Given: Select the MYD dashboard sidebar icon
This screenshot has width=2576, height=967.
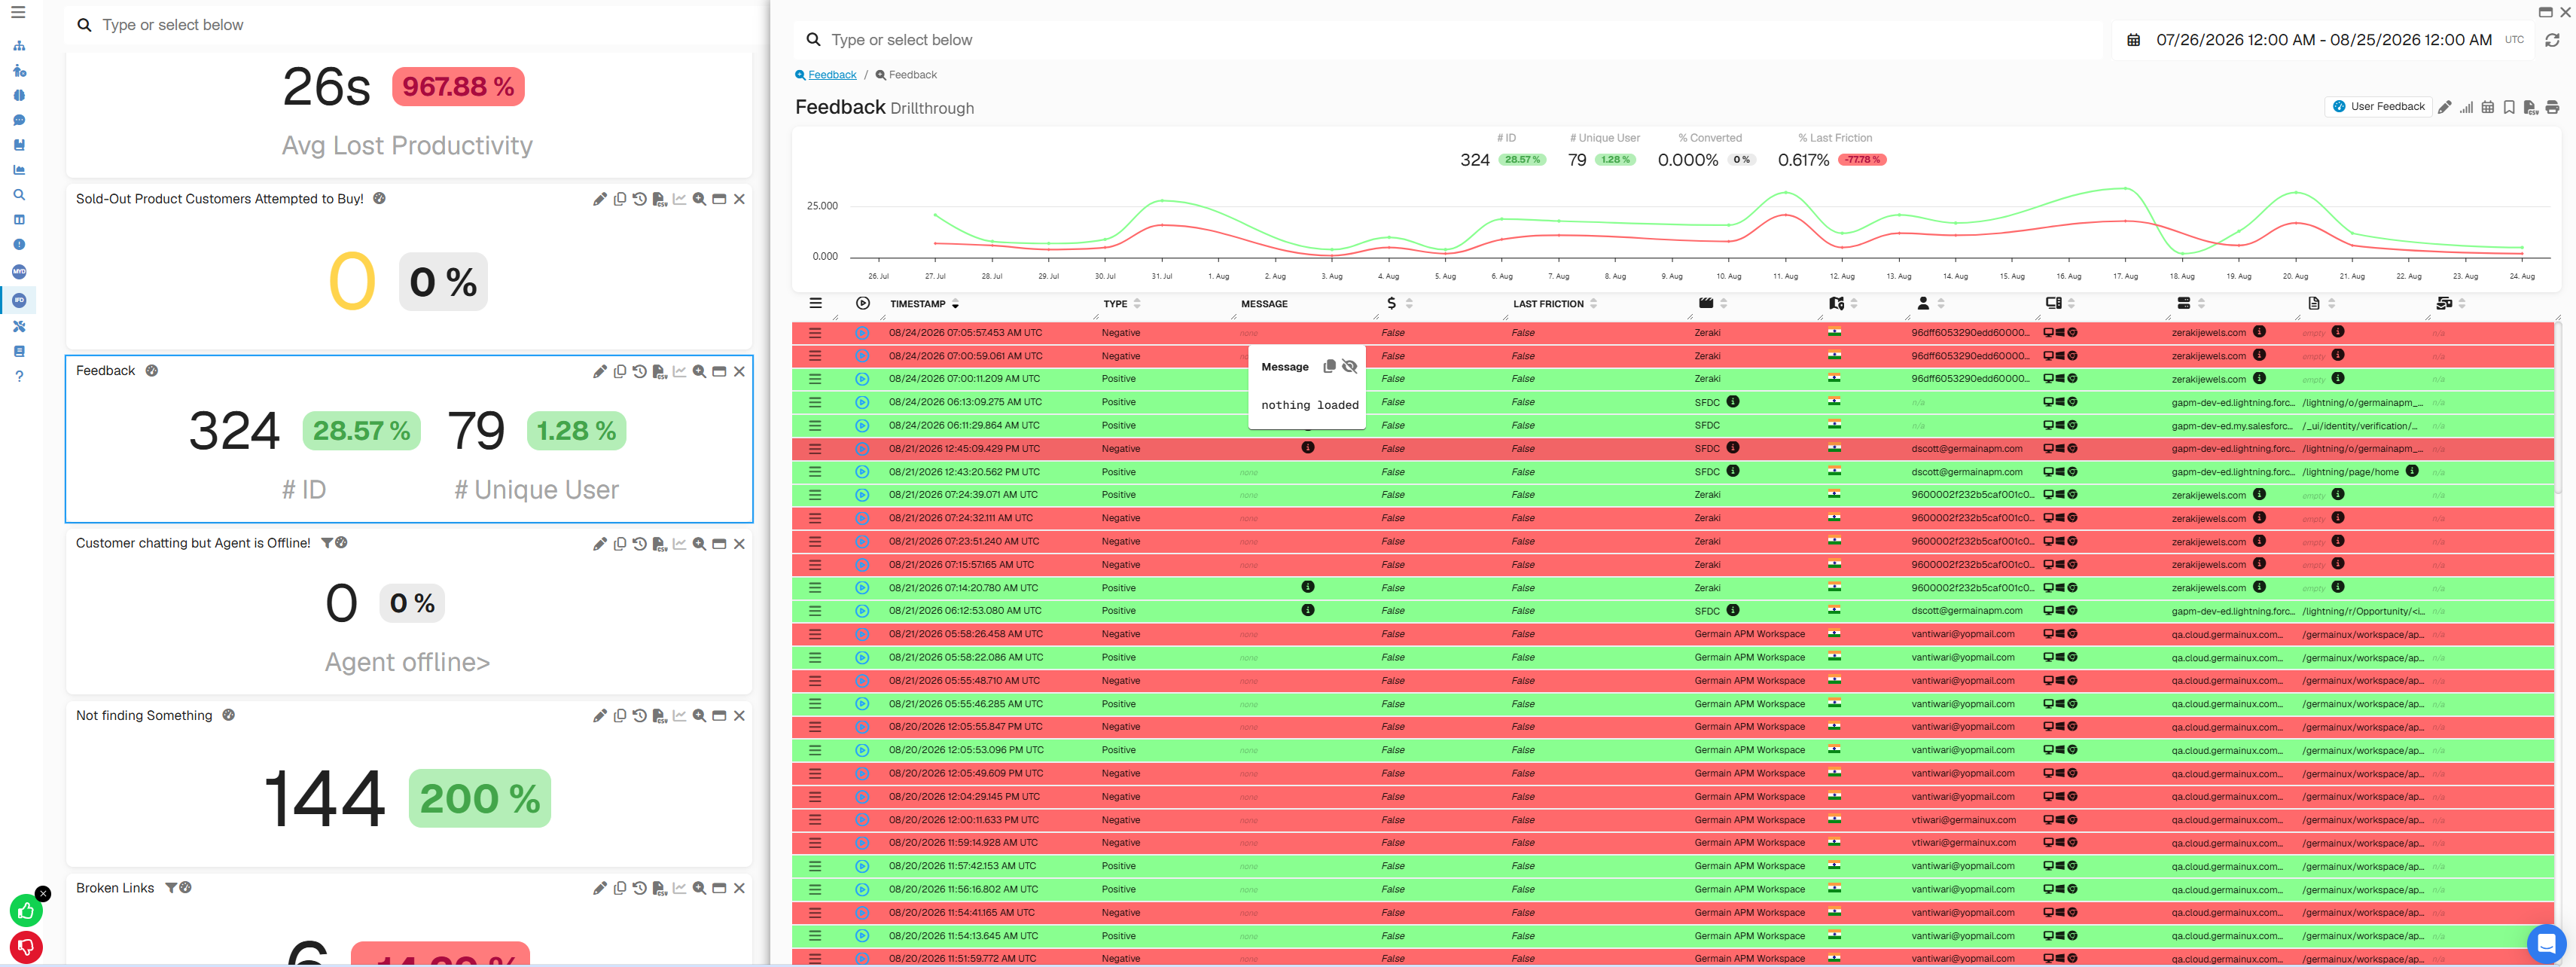Looking at the screenshot, I should point(19,272).
